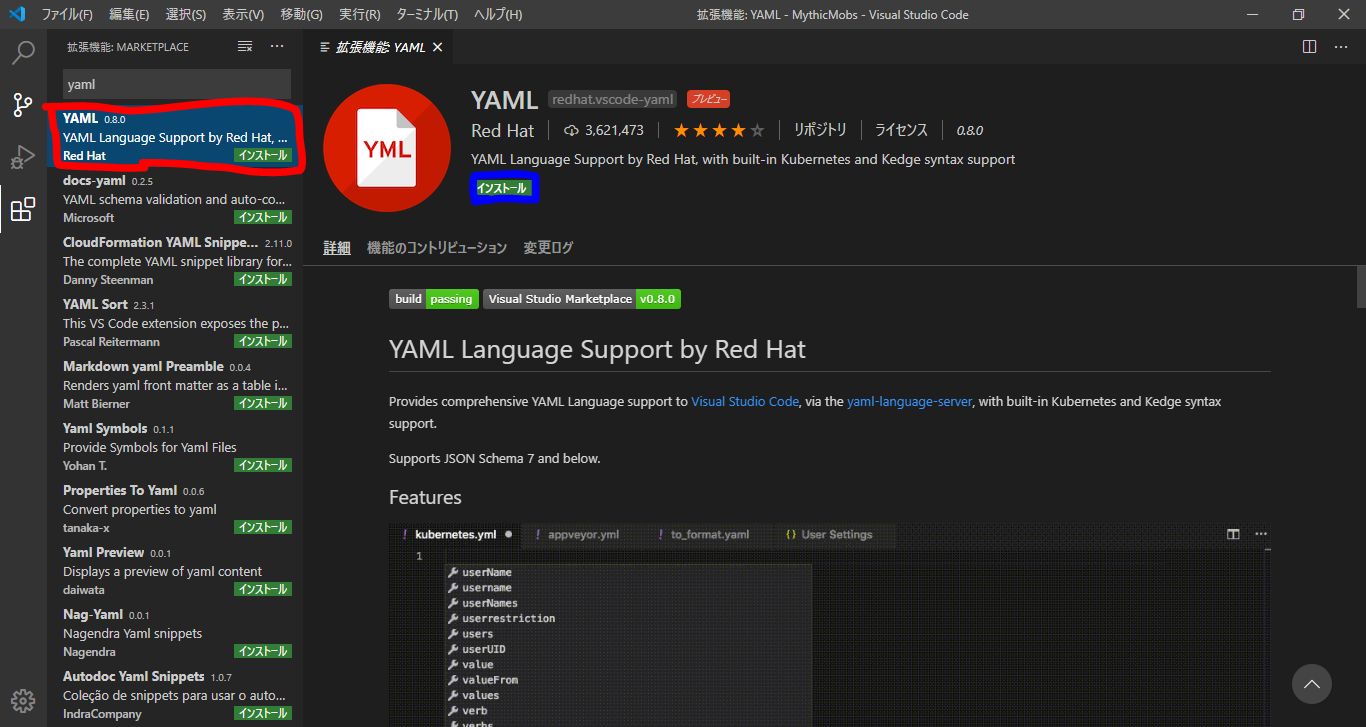Screen dimensions: 1366x727
Task: Select docs-yaml in extension list
Action: pyautogui.click(x=175, y=199)
